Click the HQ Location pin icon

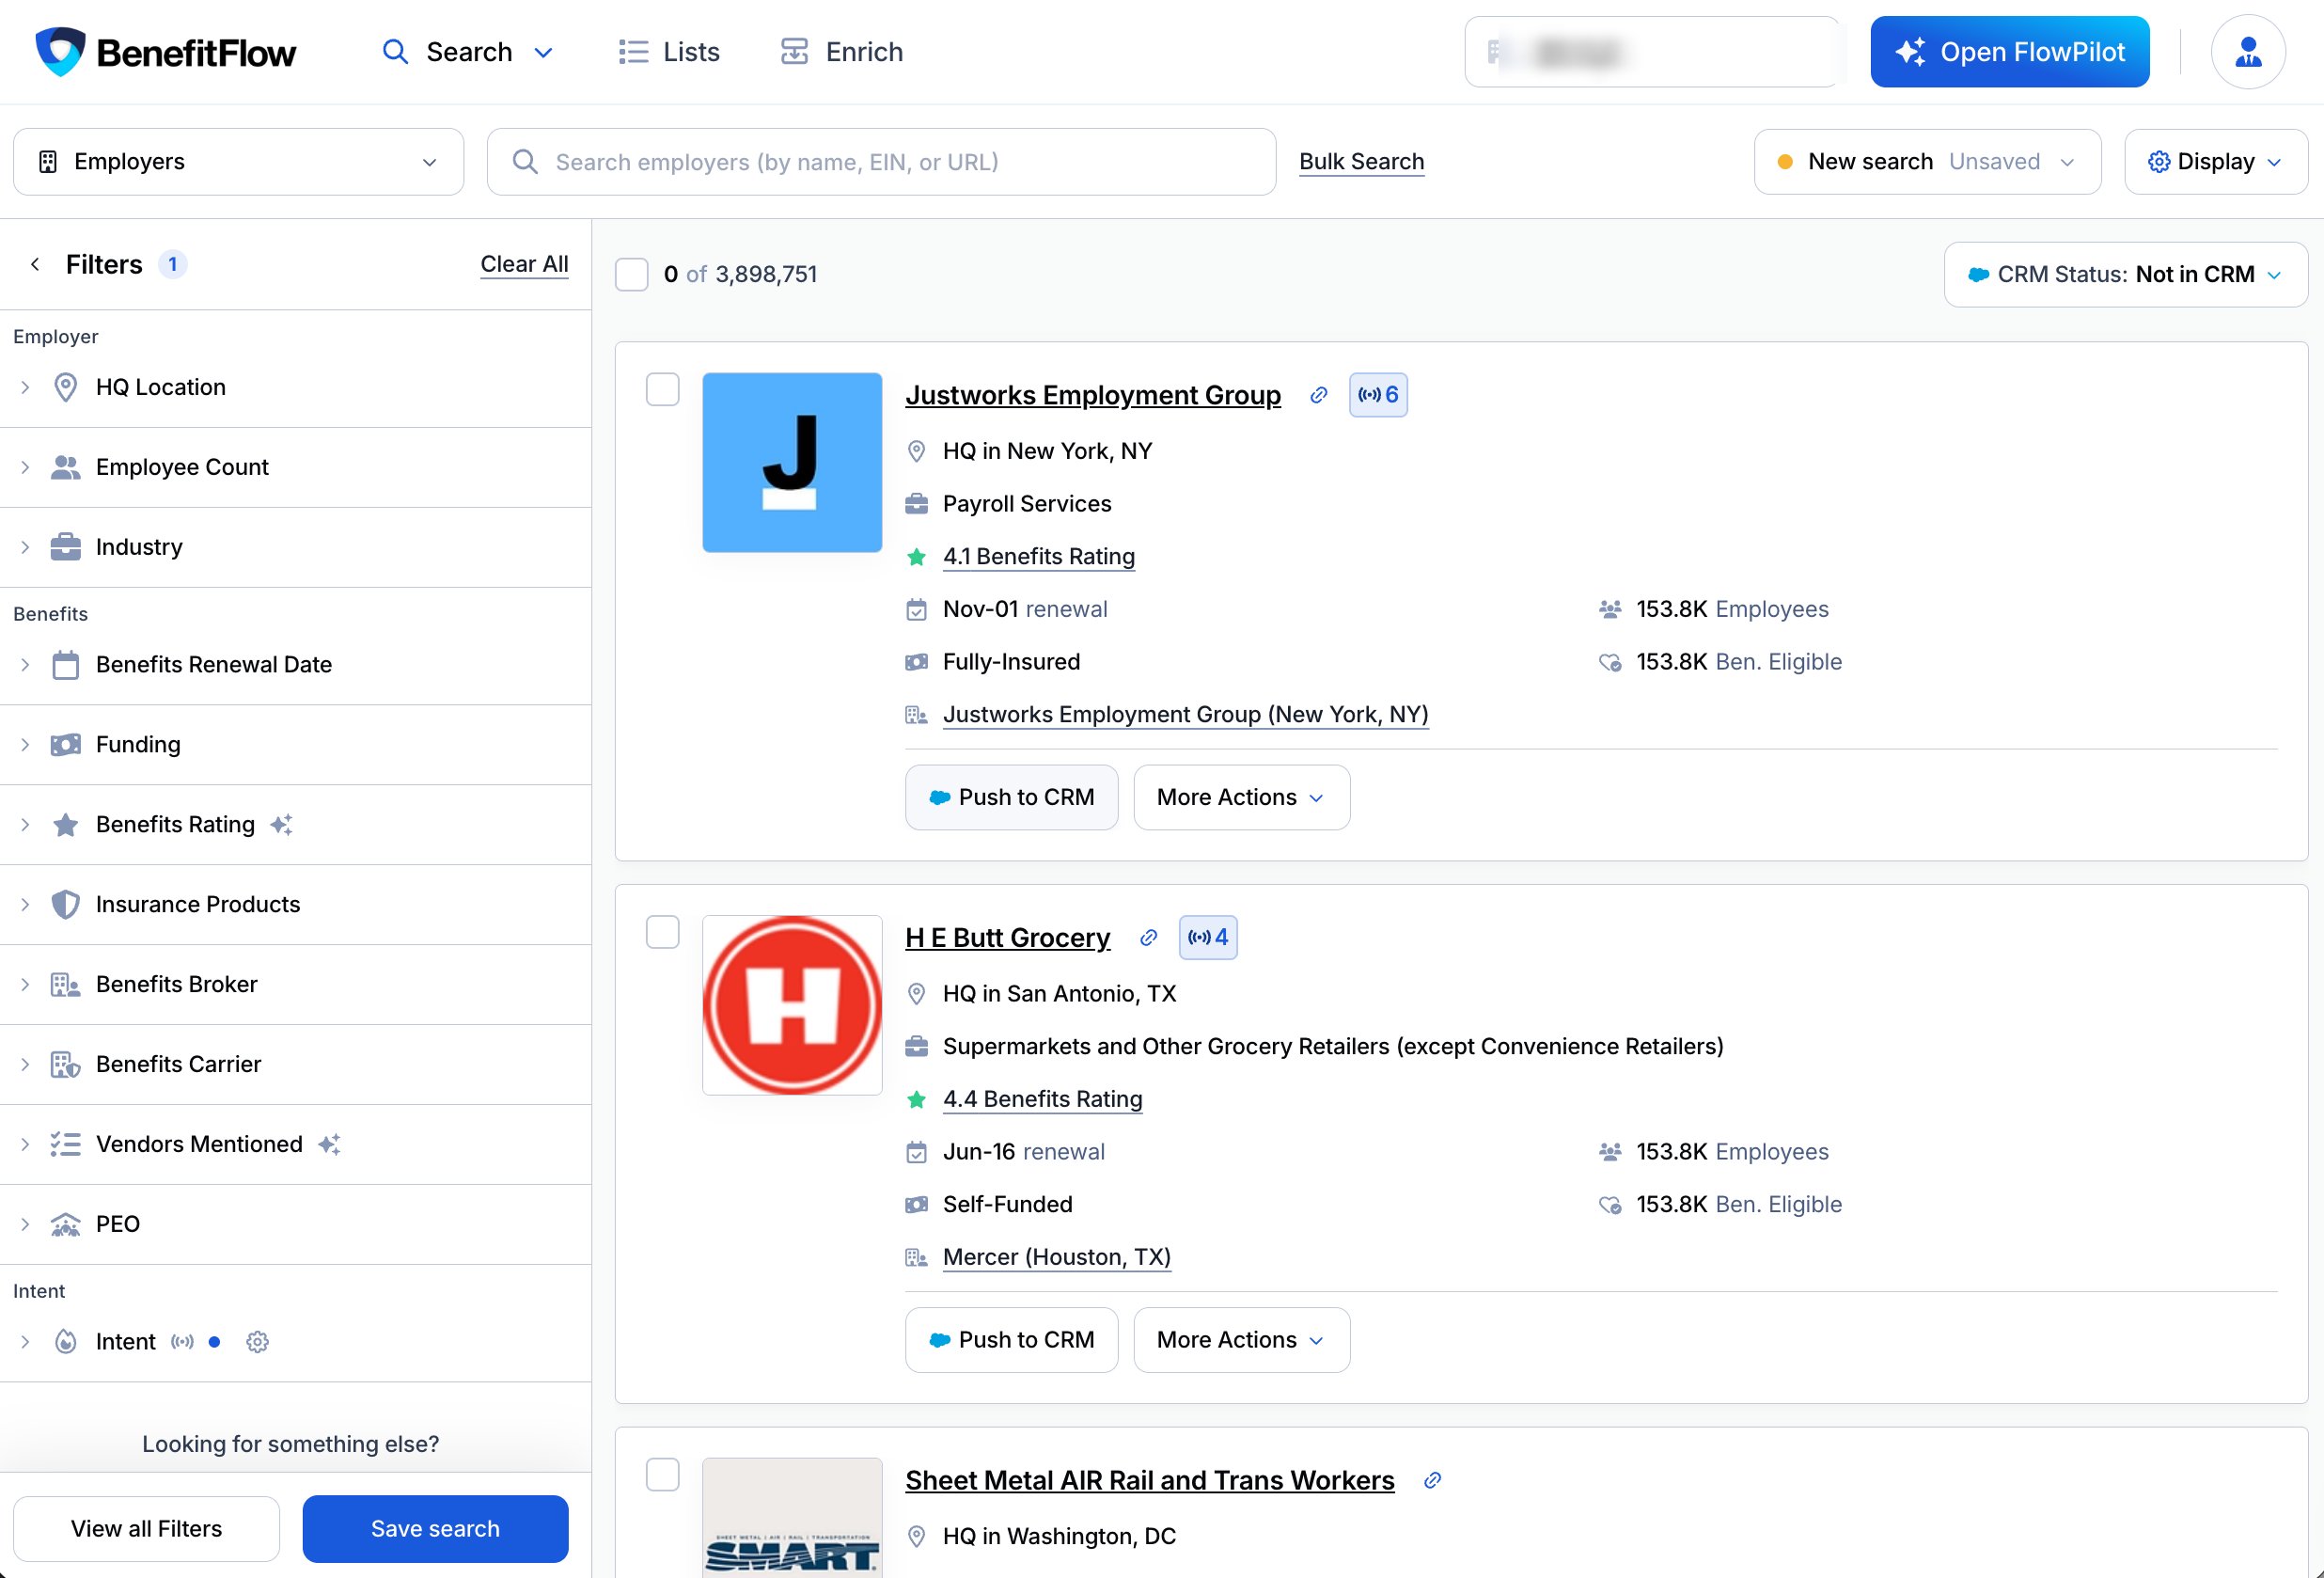point(66,387)
